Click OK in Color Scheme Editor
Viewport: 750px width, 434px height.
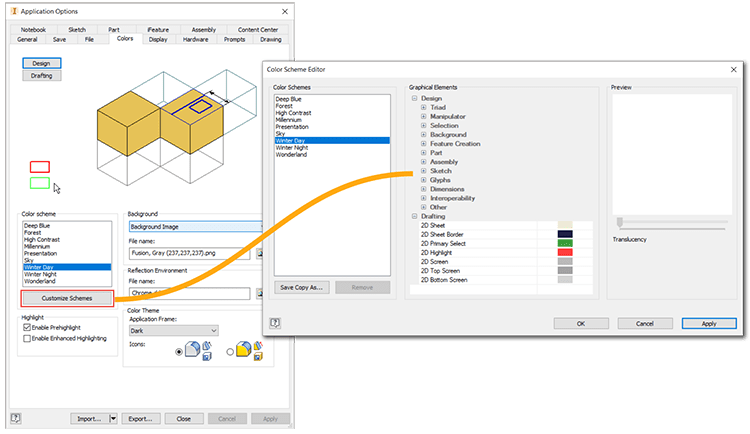coord(581,323)
